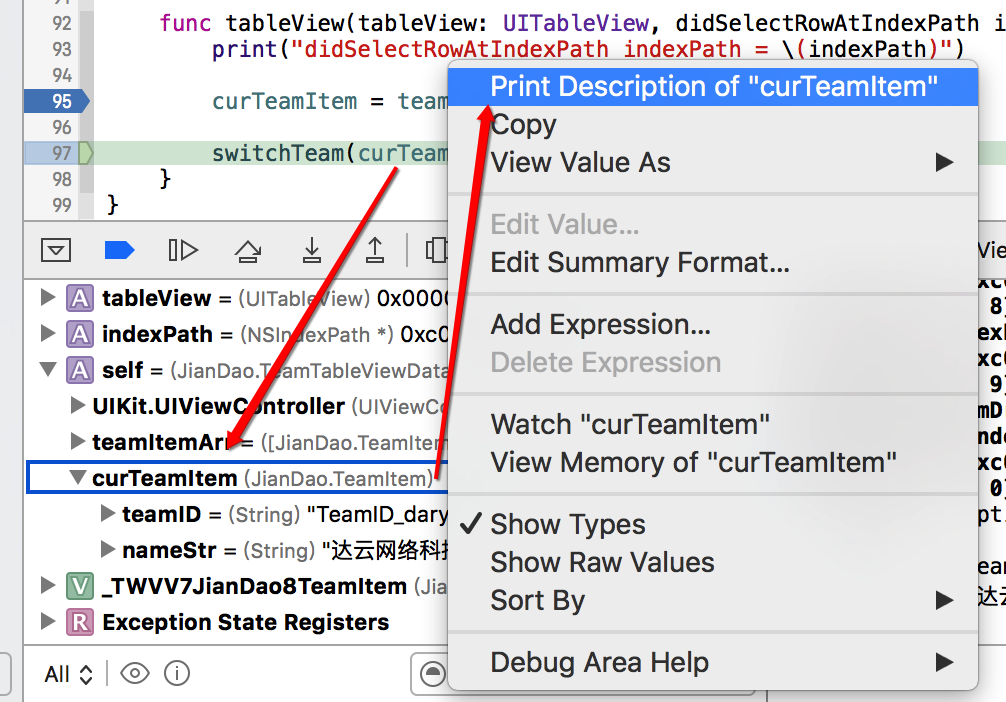
Task: Click line number 99 in gutter
Action: point(62,205)
